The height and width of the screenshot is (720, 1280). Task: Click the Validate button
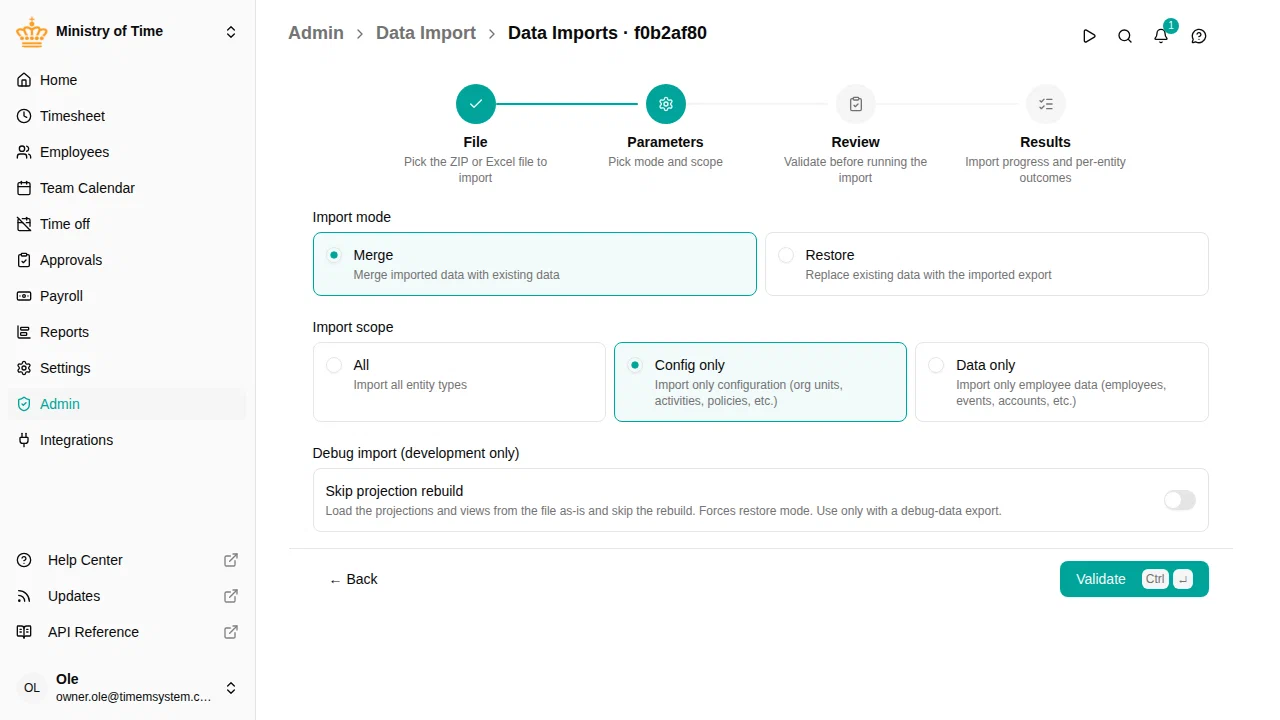point(1134,579)
